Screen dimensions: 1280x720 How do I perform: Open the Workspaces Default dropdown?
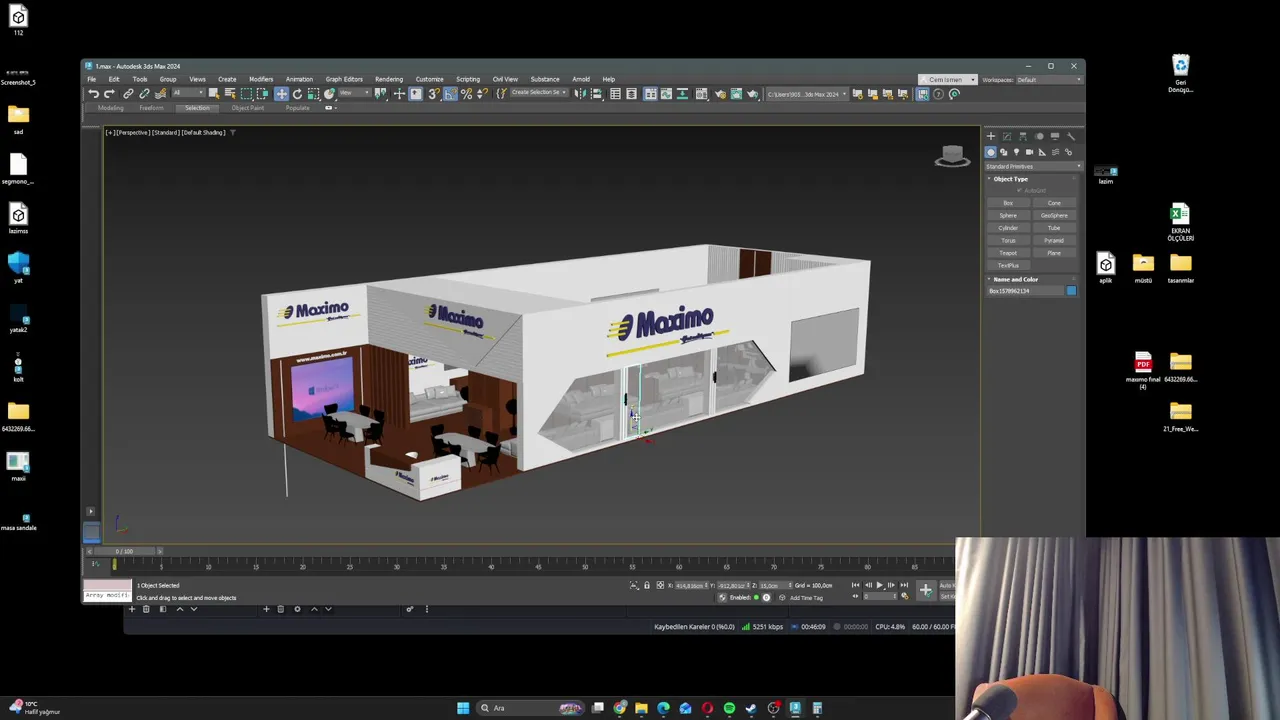[1049, 80]
